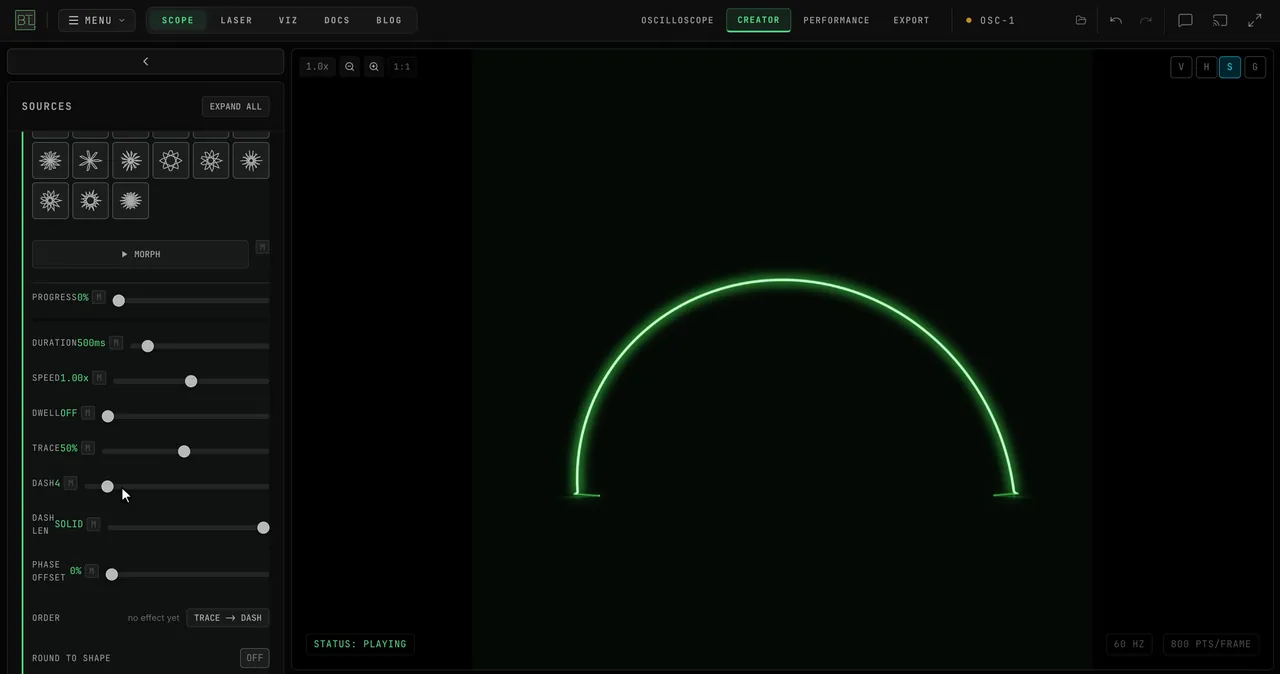Switch to the LASER section tab
The height and width of the screenshot is (674, 1280).
[236, 20]
